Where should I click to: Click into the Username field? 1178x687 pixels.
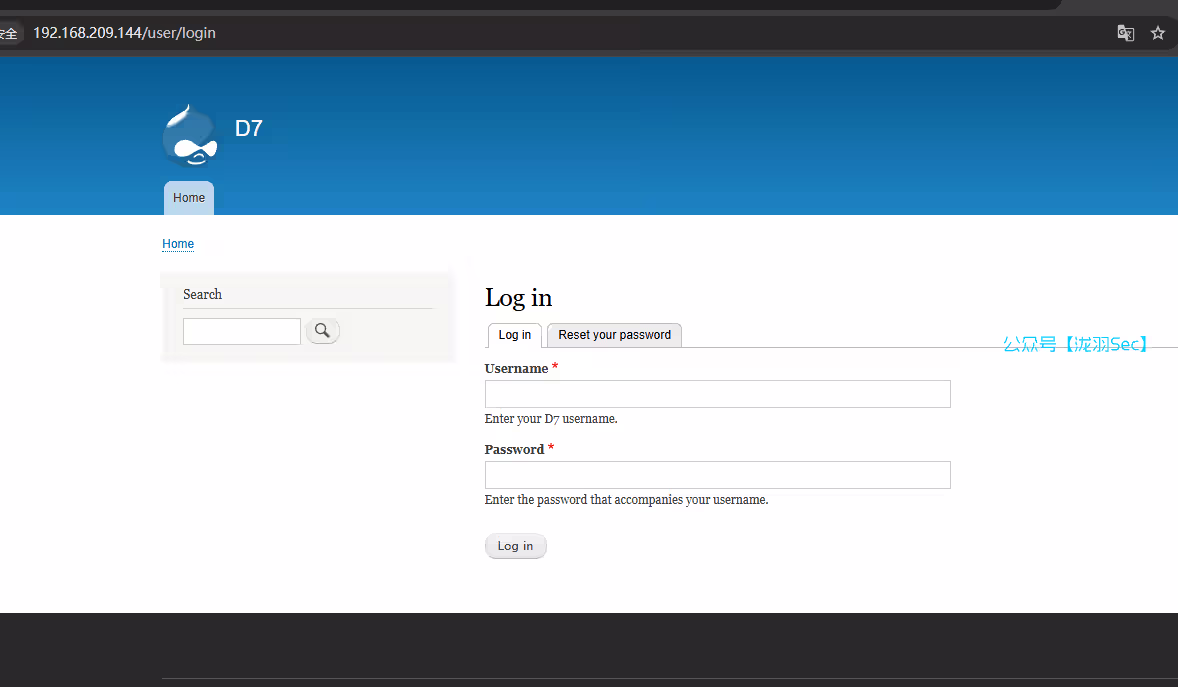717,394
